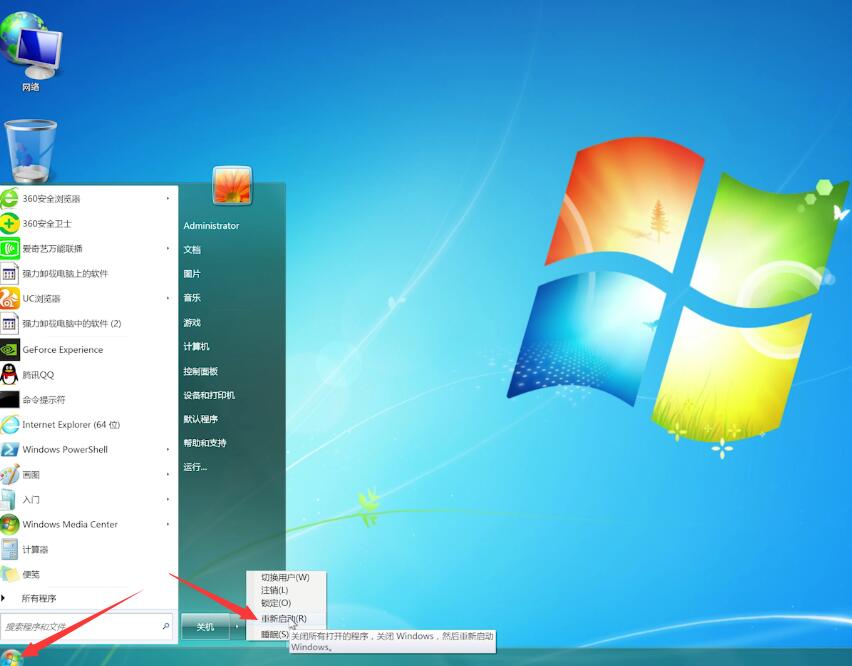Click the 入门 icon
Viewport: 852px width, 666px height.
[x=9, y=500]
